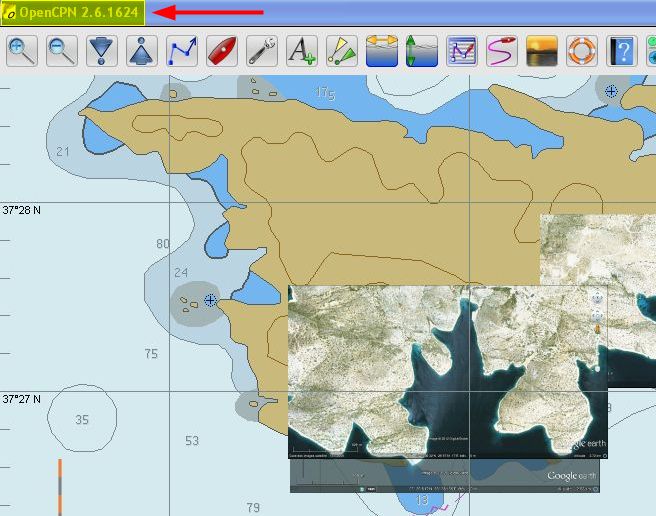
Task: Open the help book icon with question mark
Action: 622,51
